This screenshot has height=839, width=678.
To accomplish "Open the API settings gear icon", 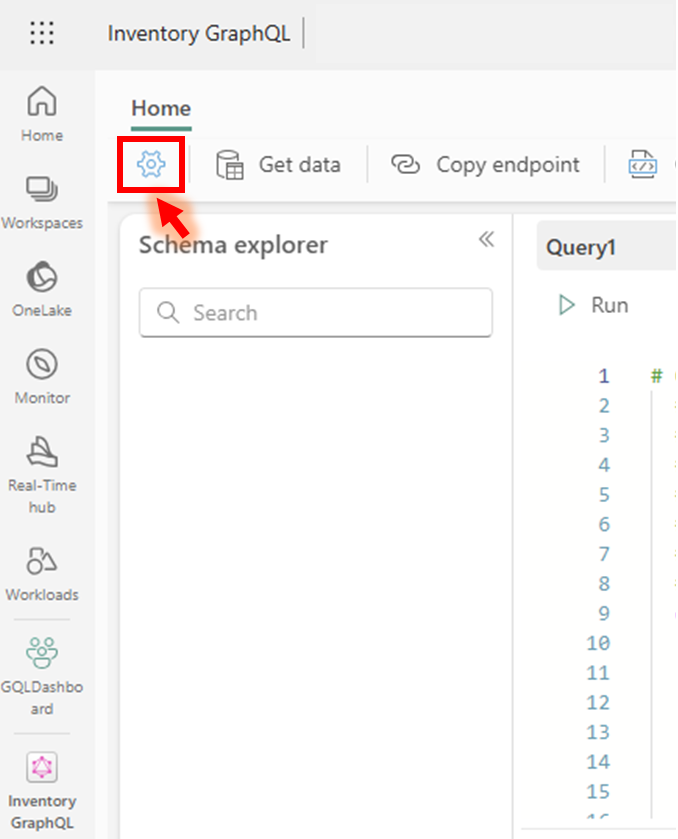I will click(x=151, y=164).
